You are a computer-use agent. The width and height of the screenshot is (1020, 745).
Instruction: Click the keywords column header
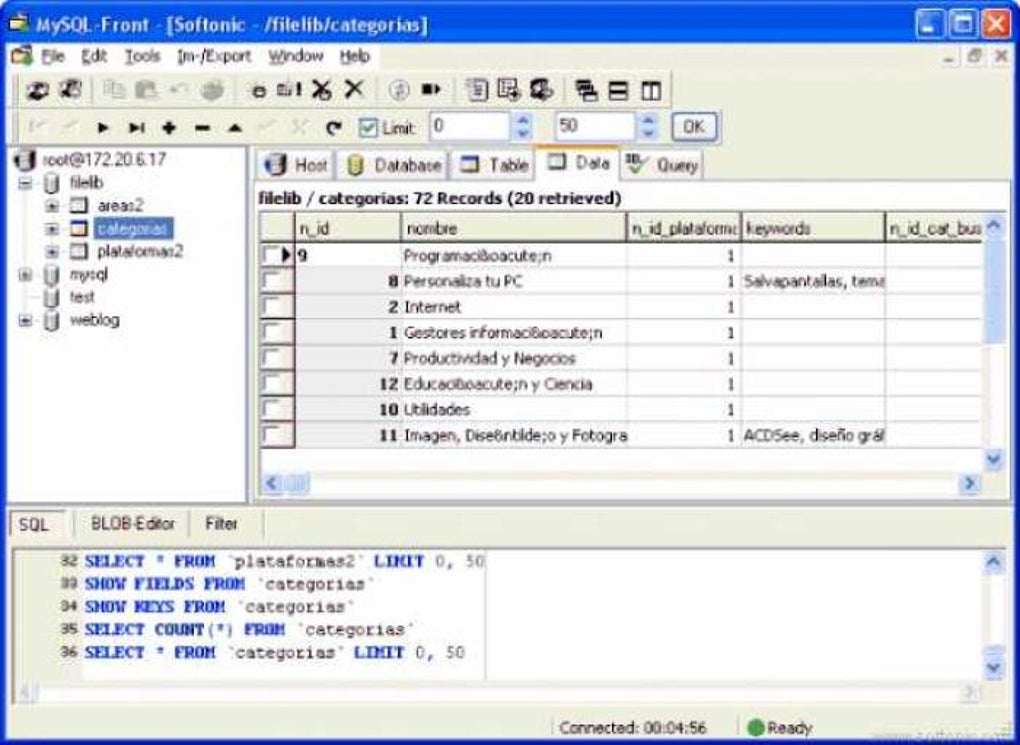click(x=812, y=228)
